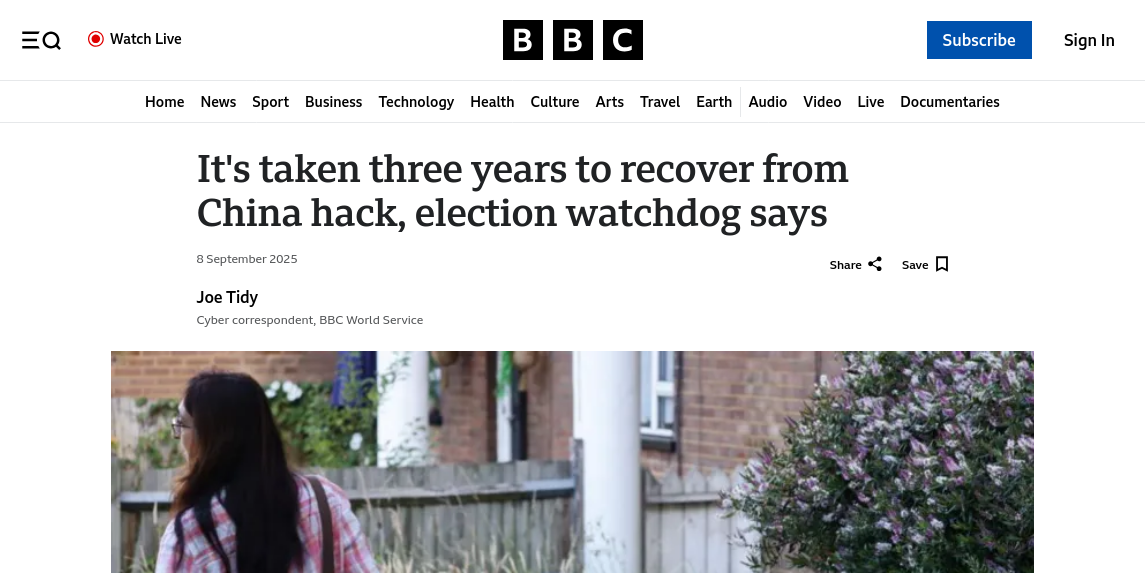This screenshot has width=1145, height=573.
Task: Click the article headline text
Action: 522,191
